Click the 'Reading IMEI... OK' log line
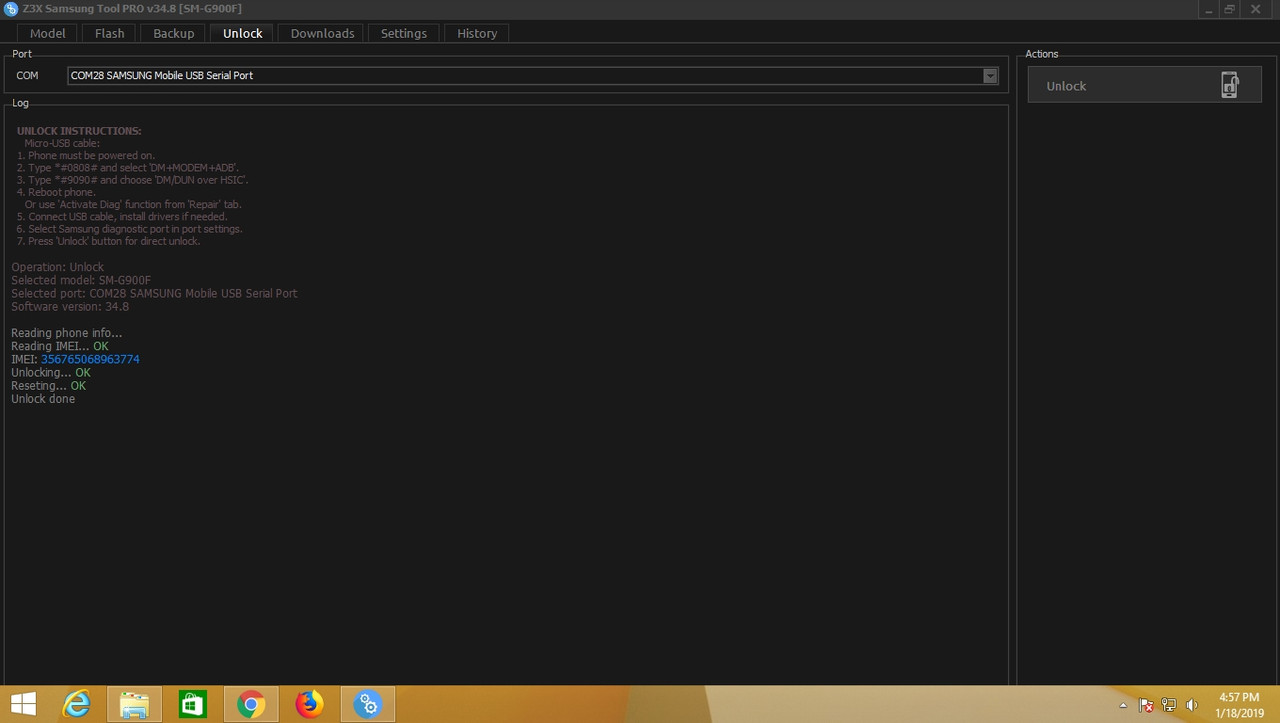This screenshot has height=723, width=1280. 60,346
